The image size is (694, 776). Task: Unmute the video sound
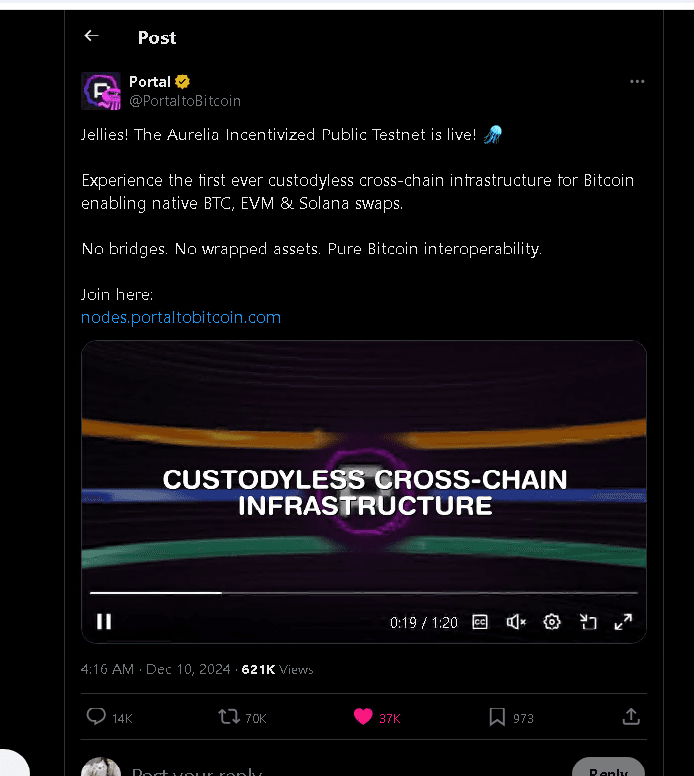coord(516,622)
